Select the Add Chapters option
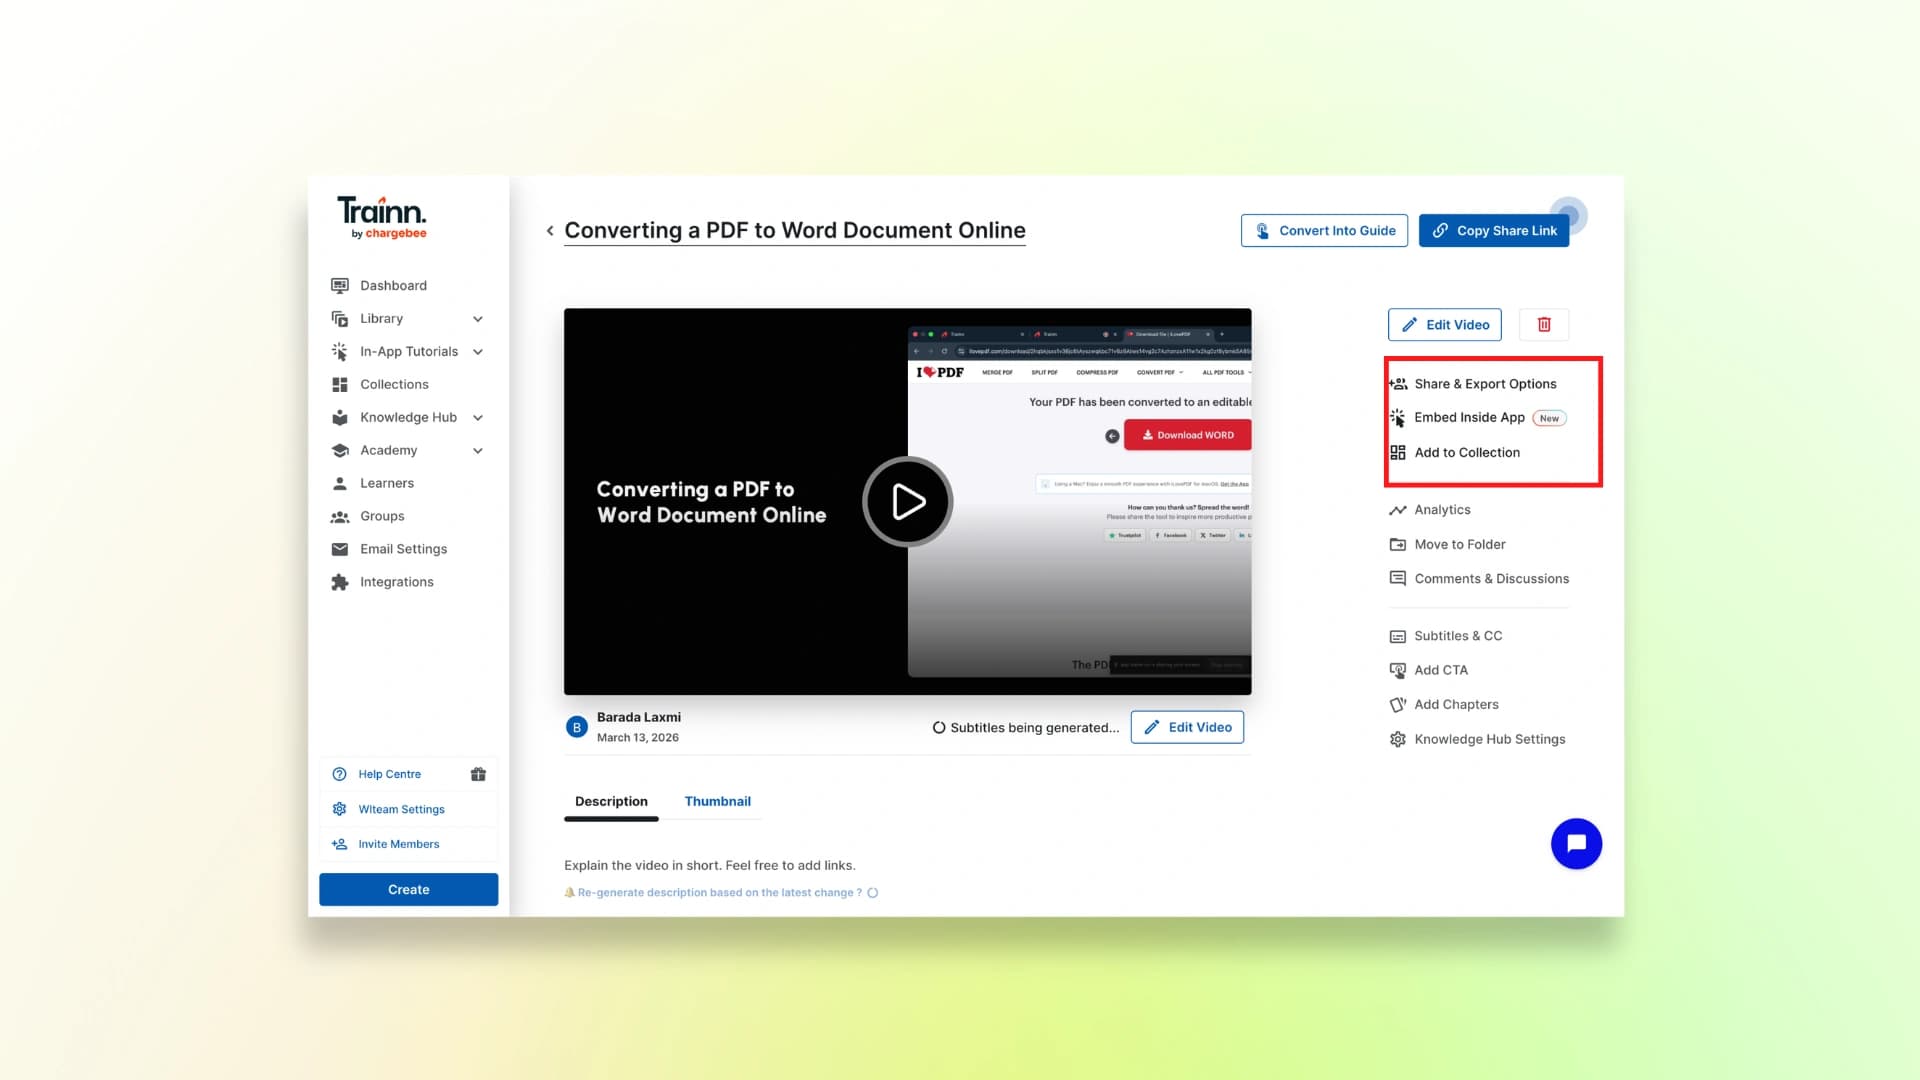The width and height of the screenshot is (1920, 1080). pos(1456,704)
